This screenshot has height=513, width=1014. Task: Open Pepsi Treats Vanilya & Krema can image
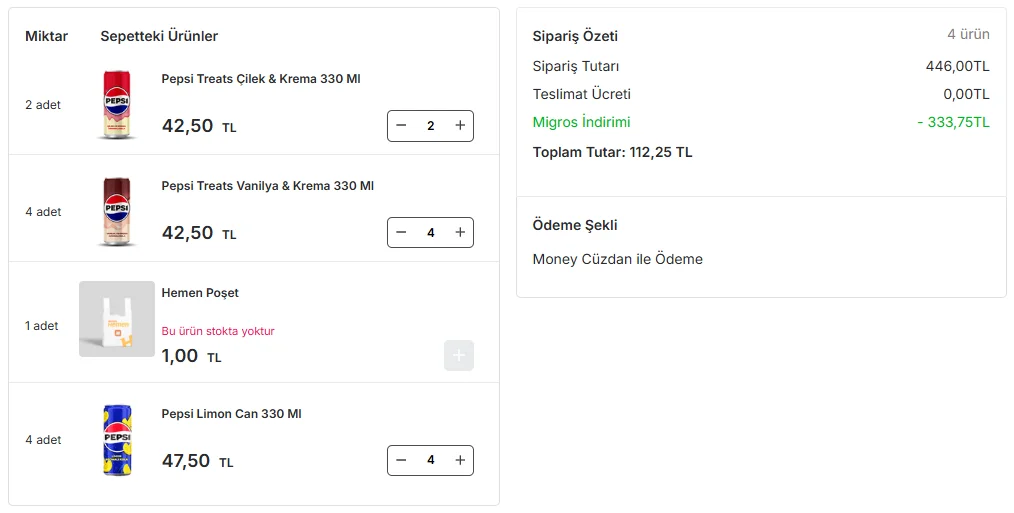[x=117, y=212]
